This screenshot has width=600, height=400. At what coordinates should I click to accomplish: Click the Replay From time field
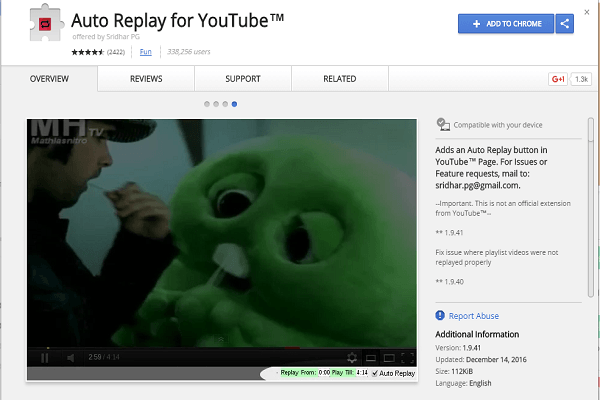324,373
